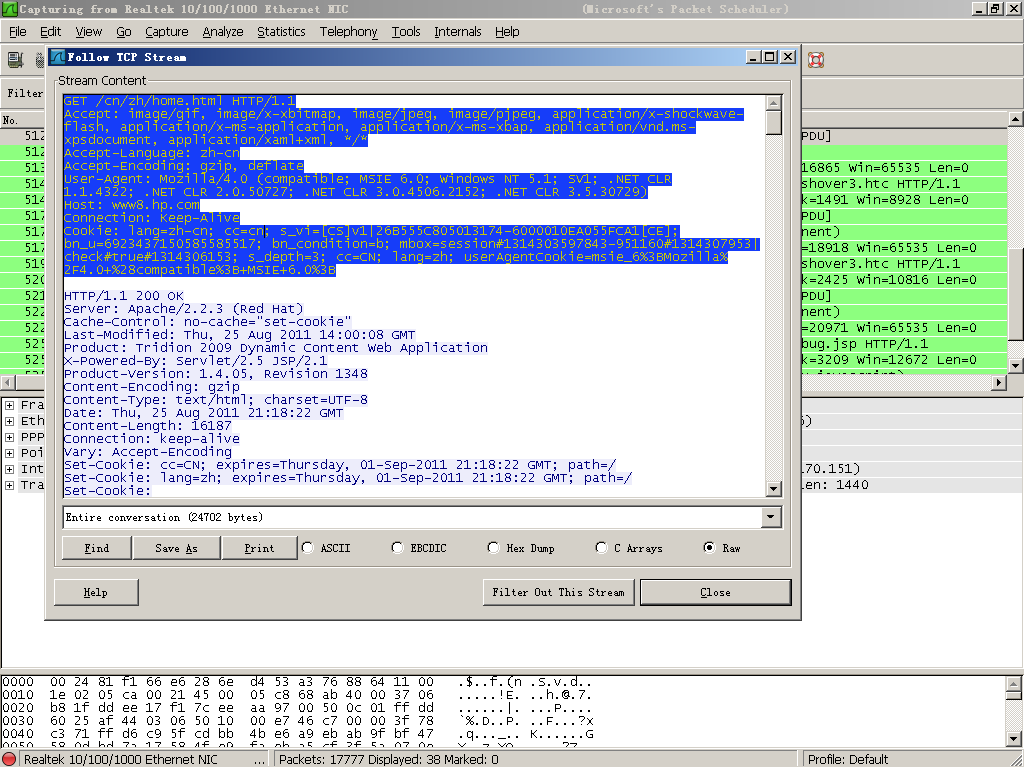Viewport: 1024px width, 768px height.
Task: Open the Edit menu
Action: (50, 31)
